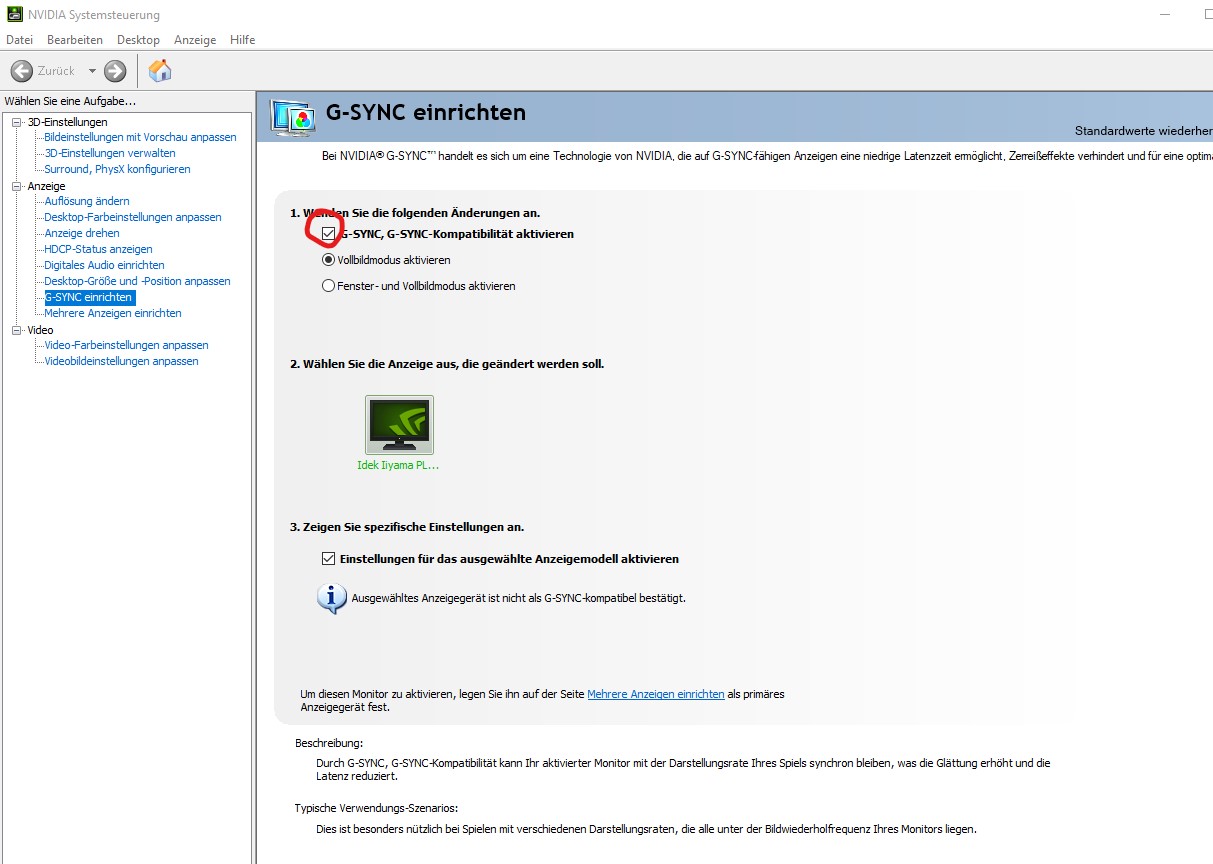The width and height of the screenshot is (1213, 864).
Task: Open Surround, PhysX konfigurieren page
Action: point(117,169)
